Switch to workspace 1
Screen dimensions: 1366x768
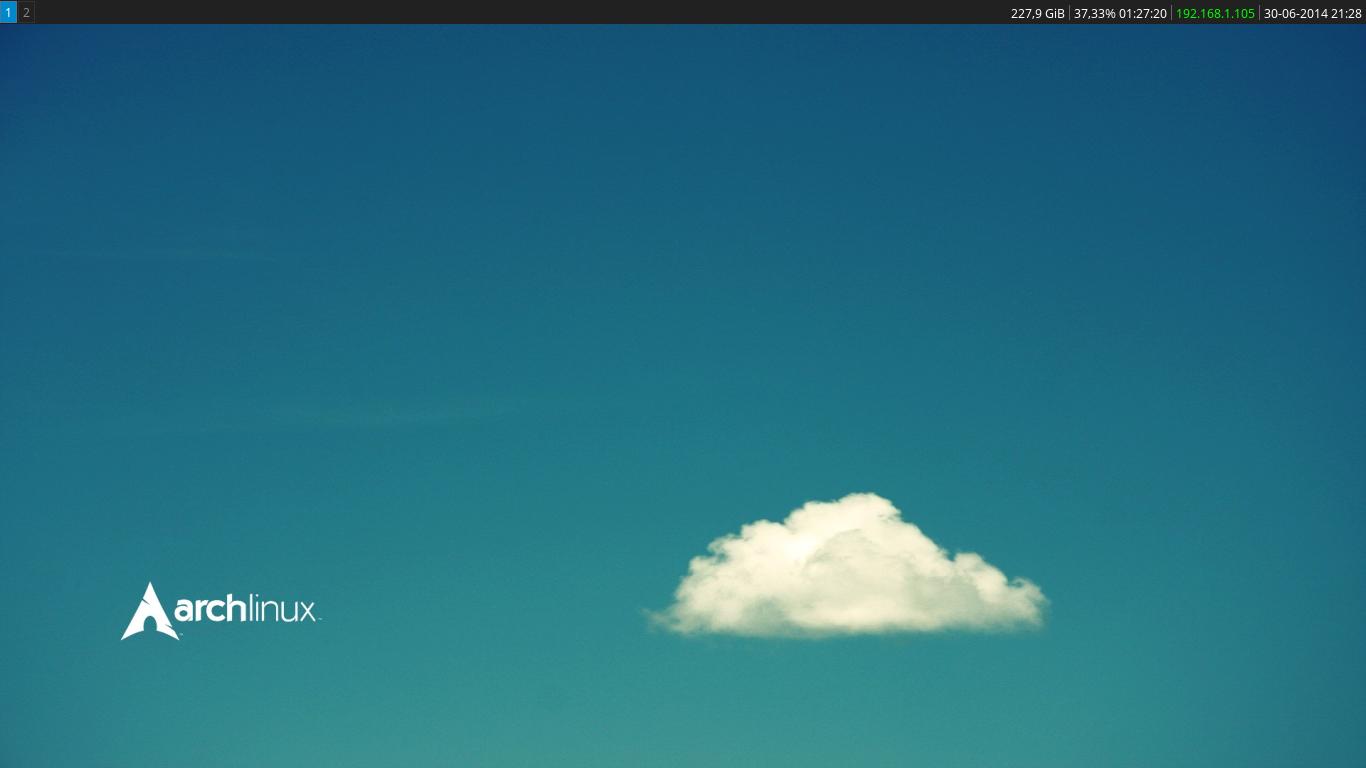(x=8, y=12)
